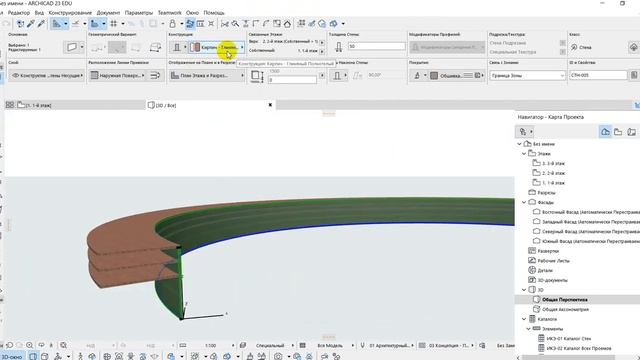Select the eyedropper pick-up parameters tool
This screenshot has width=640, height=360.
tap(31, 24)
